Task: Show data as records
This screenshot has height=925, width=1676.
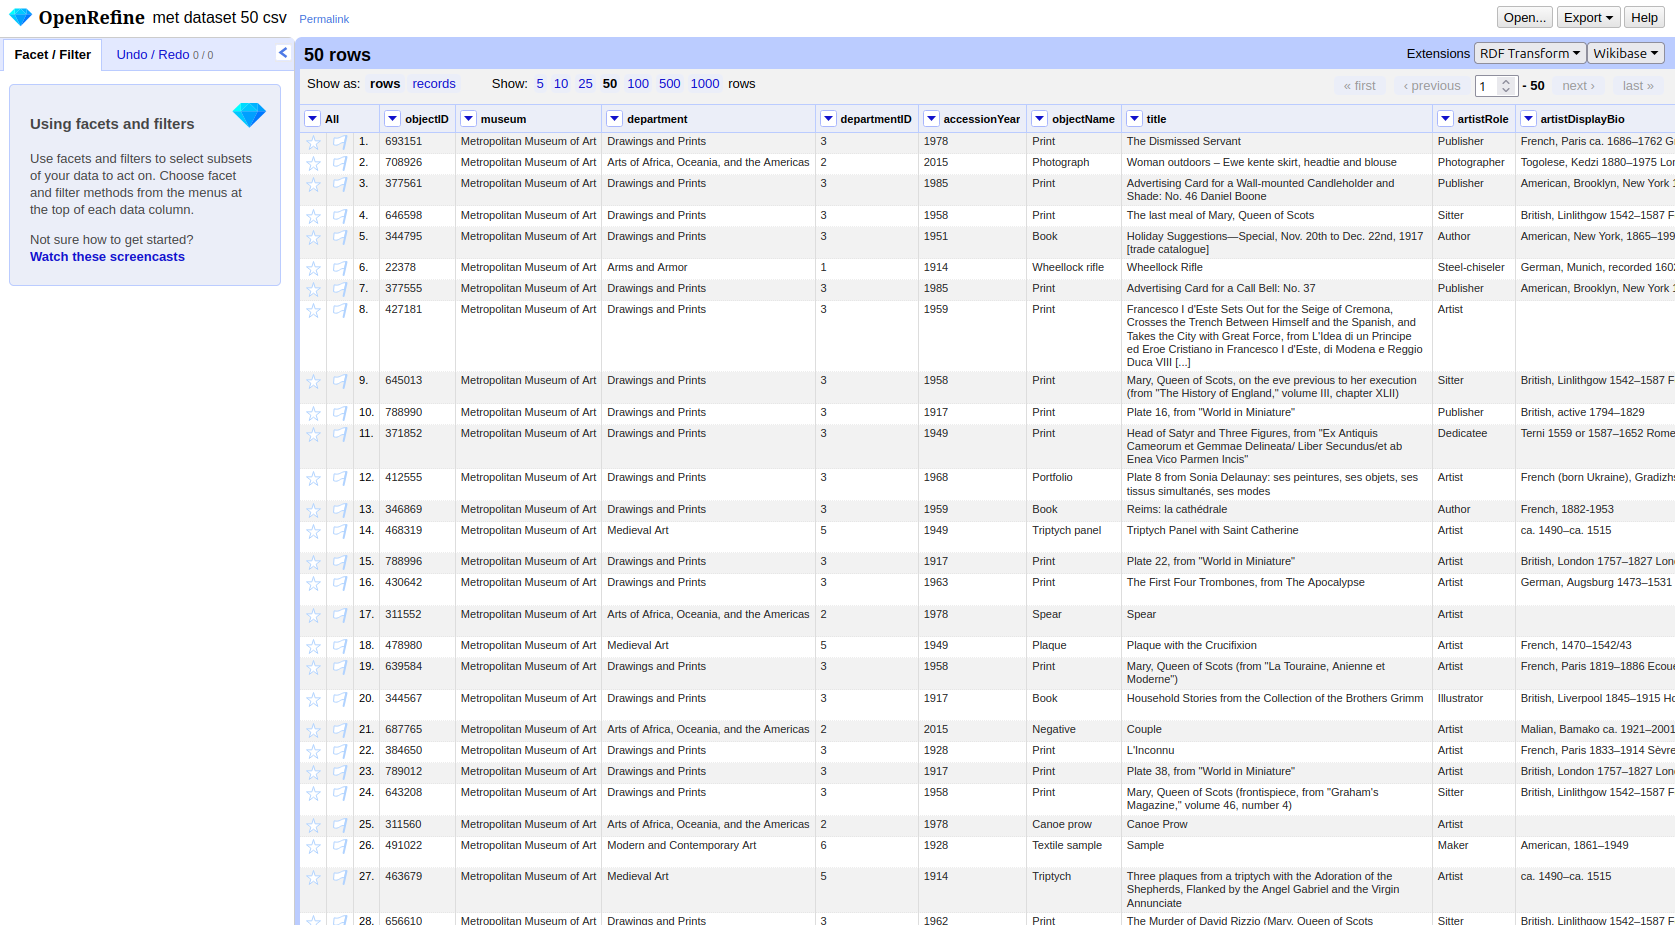Action: (x=434, y=84)
